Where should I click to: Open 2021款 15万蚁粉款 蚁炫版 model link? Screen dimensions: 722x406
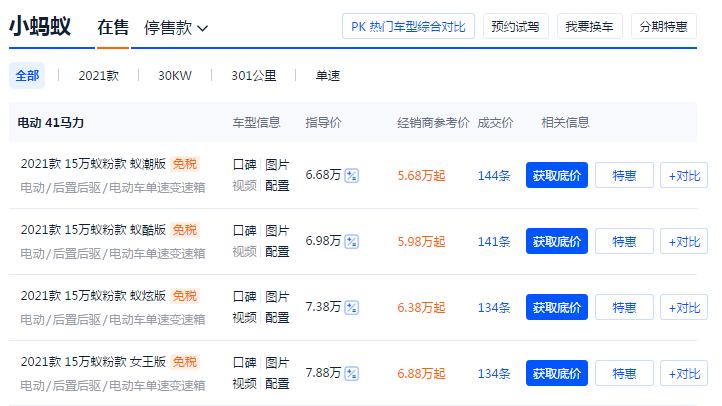[93, 296]
